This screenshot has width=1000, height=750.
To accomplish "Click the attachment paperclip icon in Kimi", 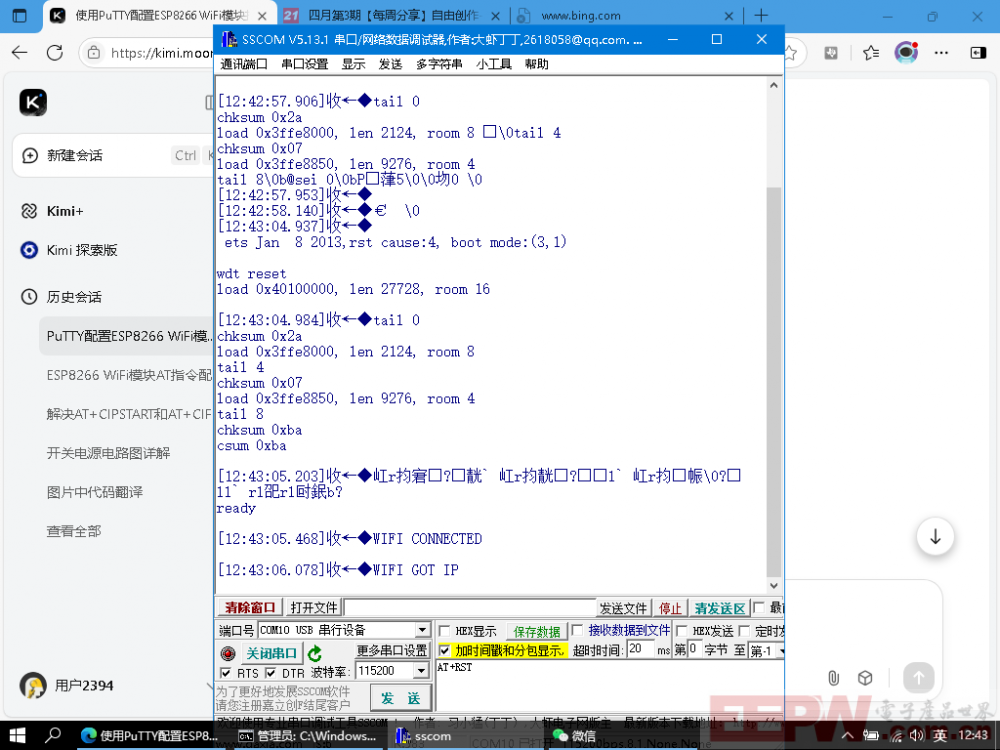I will (x=833, y=677).
